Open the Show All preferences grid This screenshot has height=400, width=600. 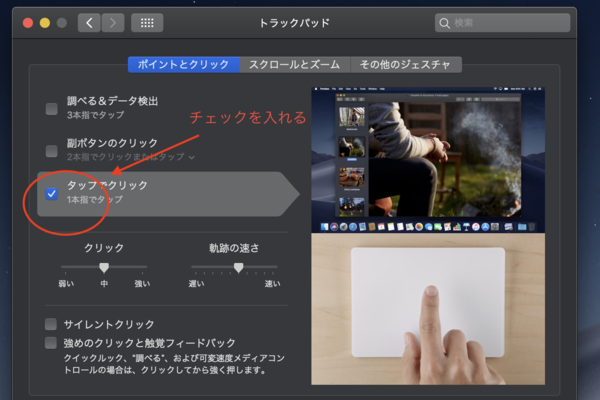(147, 22)
